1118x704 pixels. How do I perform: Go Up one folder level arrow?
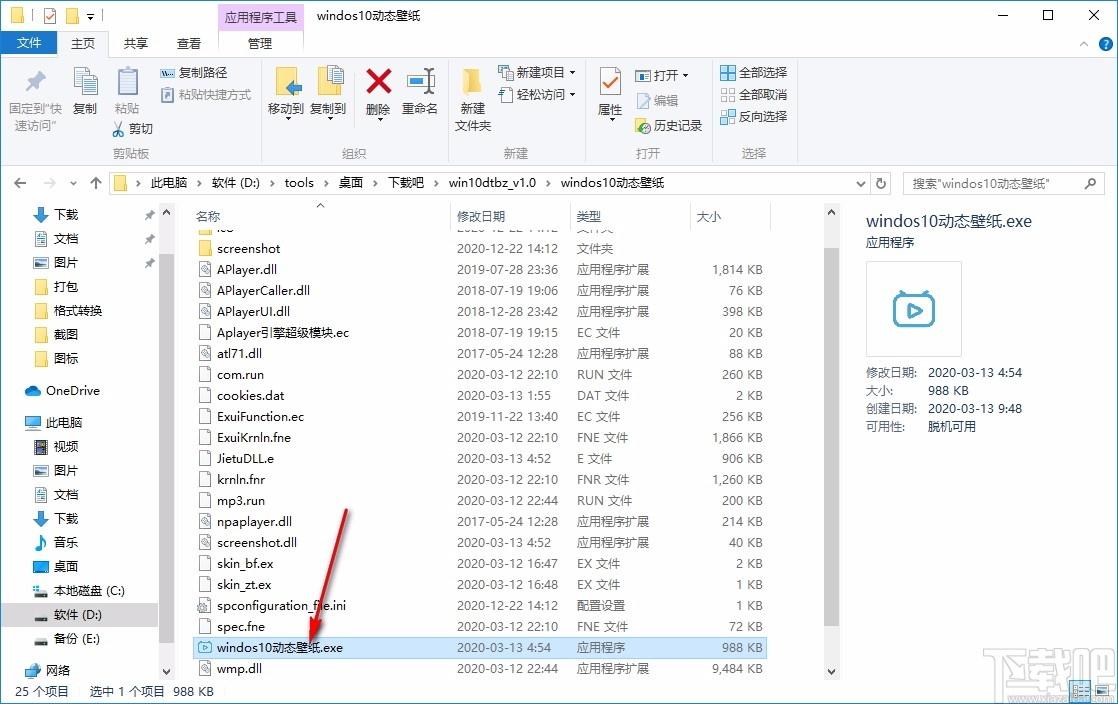(x=96, y=183)
